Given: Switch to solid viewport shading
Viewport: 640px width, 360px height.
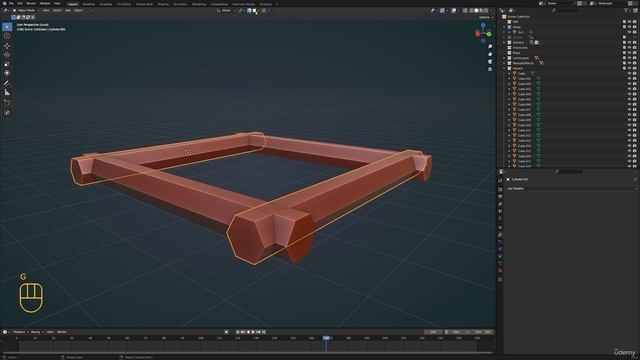Looking at the screenshot, I should (x=476, y=10).
